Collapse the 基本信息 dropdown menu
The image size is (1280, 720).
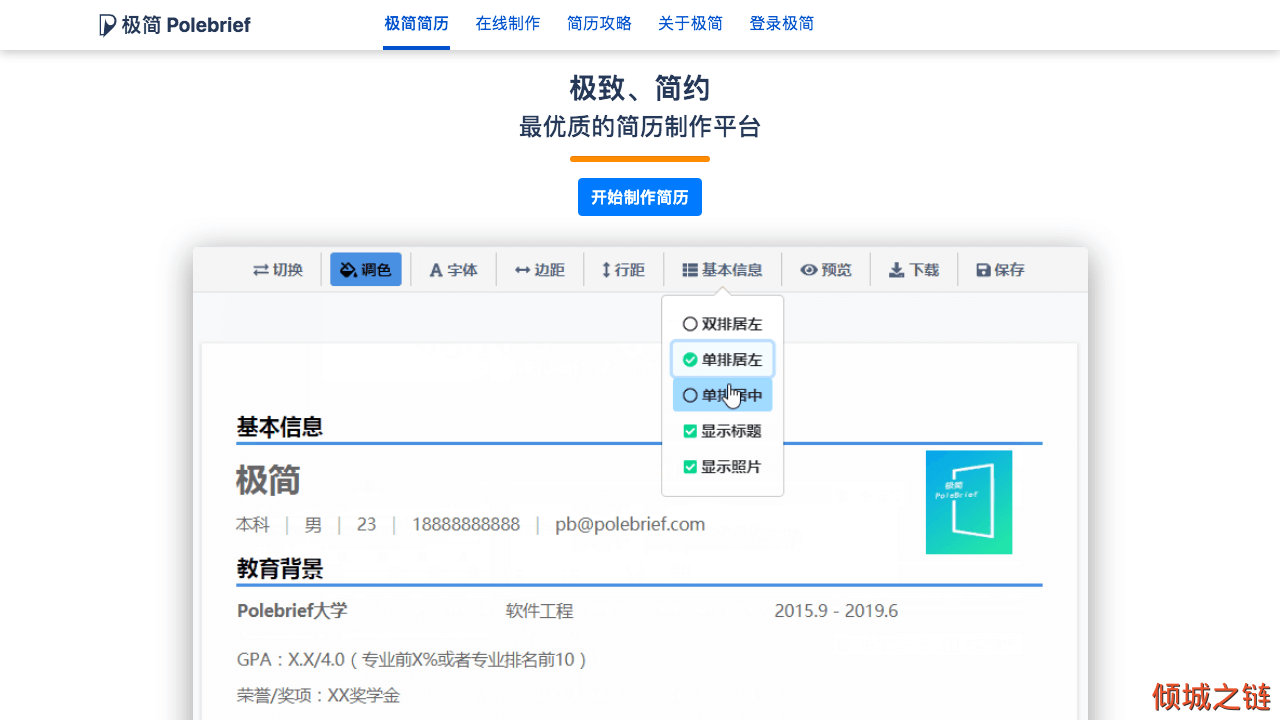point(722,270)
